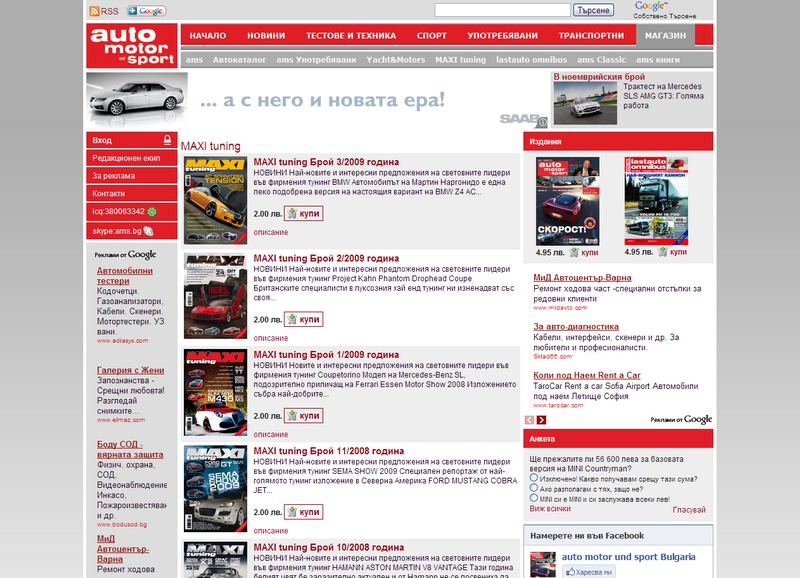The height and width of the screenshot is (578, 800).
Task: Open the RSS feed icon
Action: (x=94, y=11)
